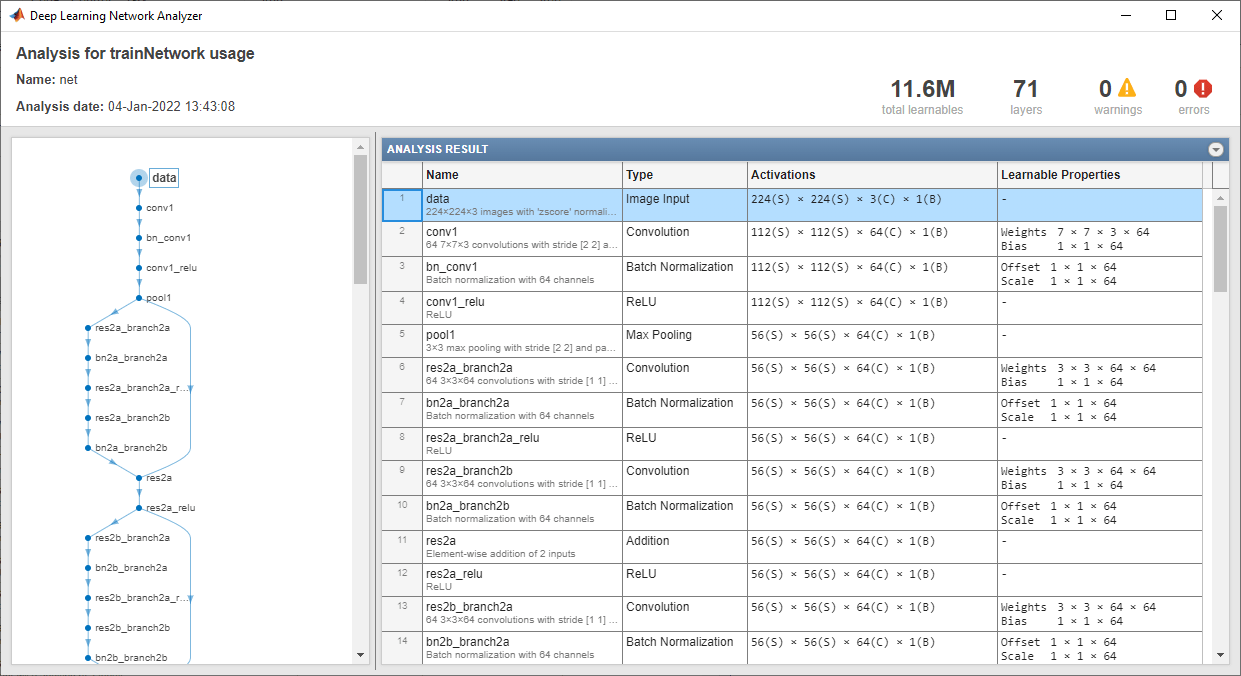The width and height of the screenshot is (1241, 676).
Task: Select res2a_branch2b row in the table
Action: 792,478
